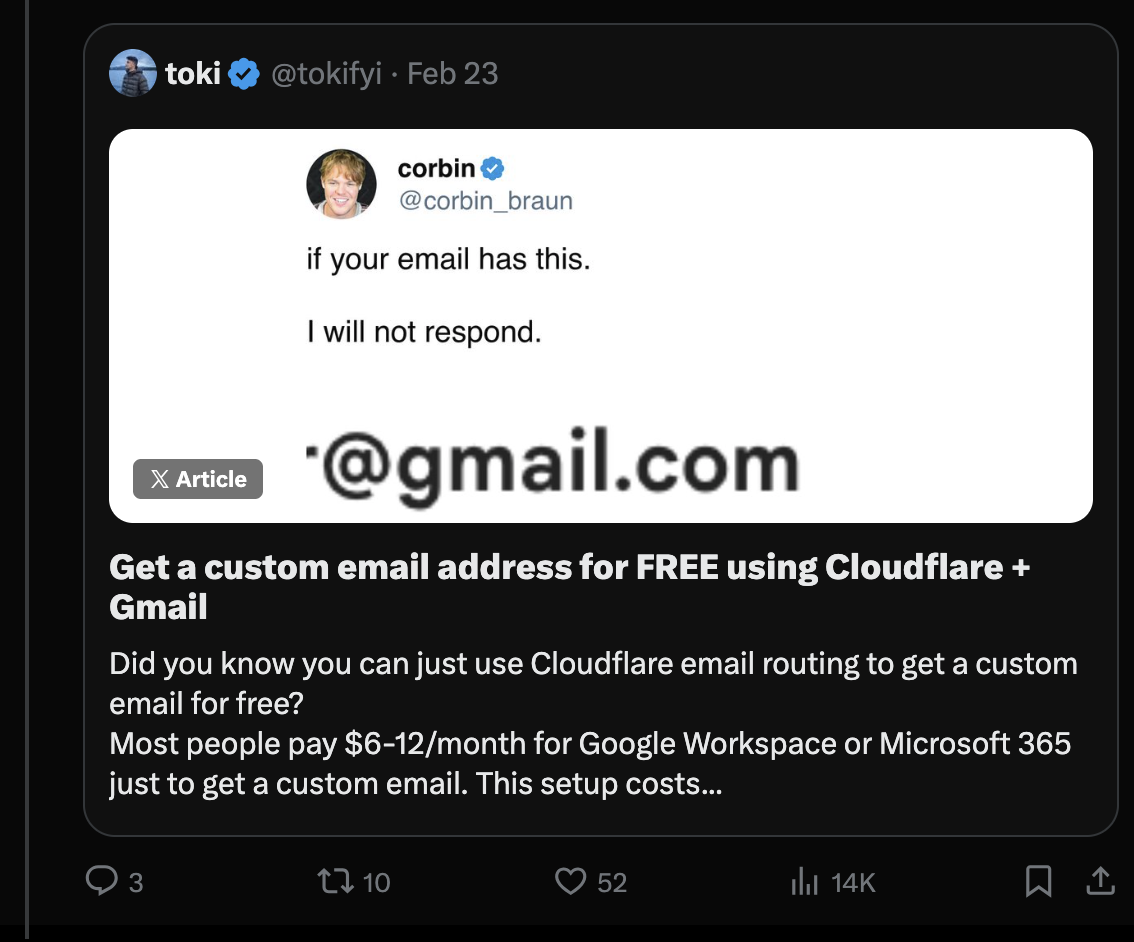Screen dimensions: 1134x942
Task: Click the reply speech bubble icon
Action: (x=103, y=881)
